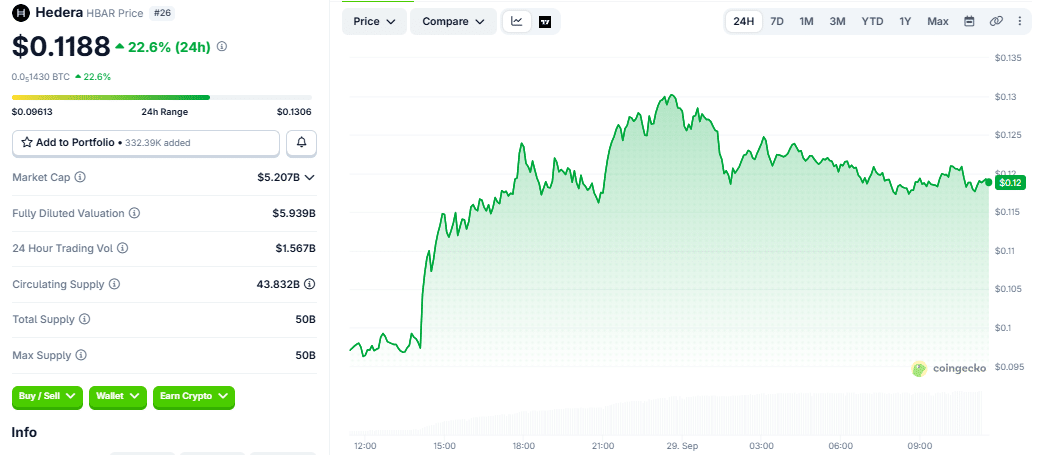
Task: Open the three-dot chart options menu
Action: click(1020, 21)
